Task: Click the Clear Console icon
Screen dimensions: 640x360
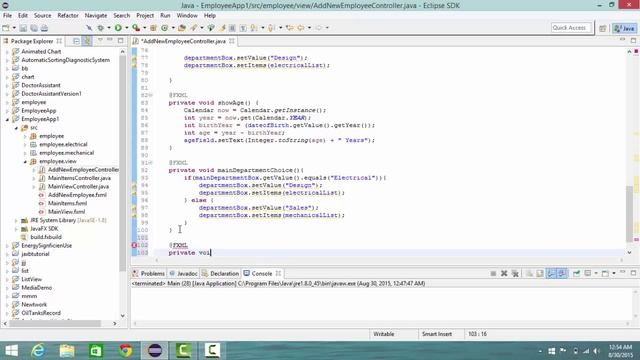Action: click(529, 273)
